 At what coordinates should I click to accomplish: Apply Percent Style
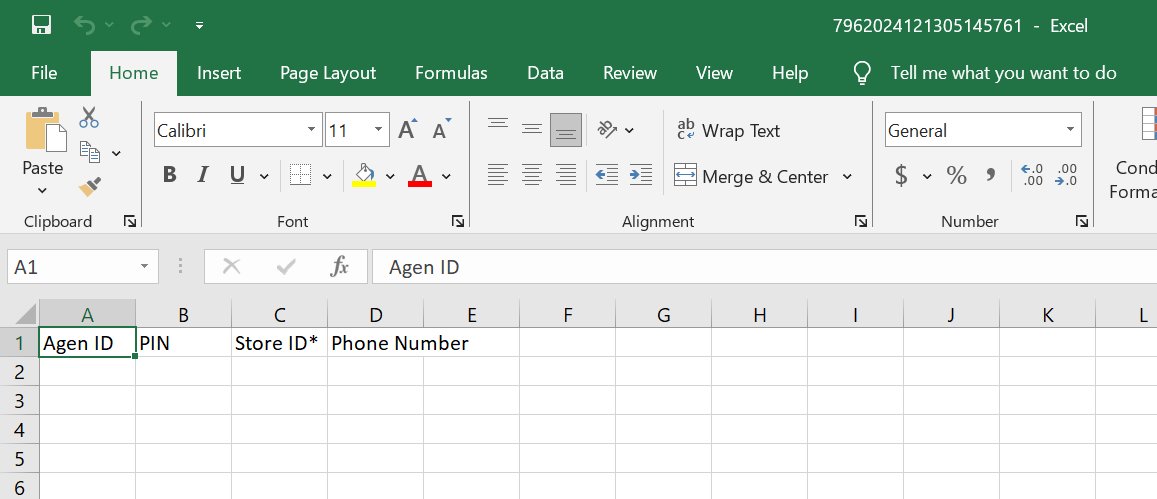click(956, 175)
